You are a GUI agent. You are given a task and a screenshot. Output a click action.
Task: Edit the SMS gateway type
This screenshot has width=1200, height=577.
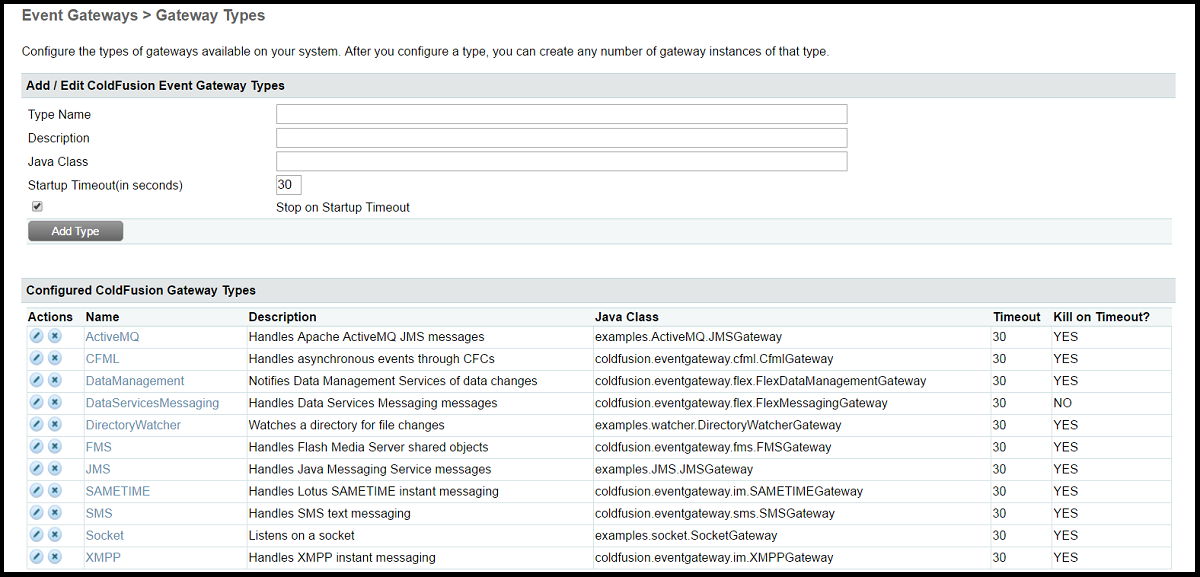[37, 513]
